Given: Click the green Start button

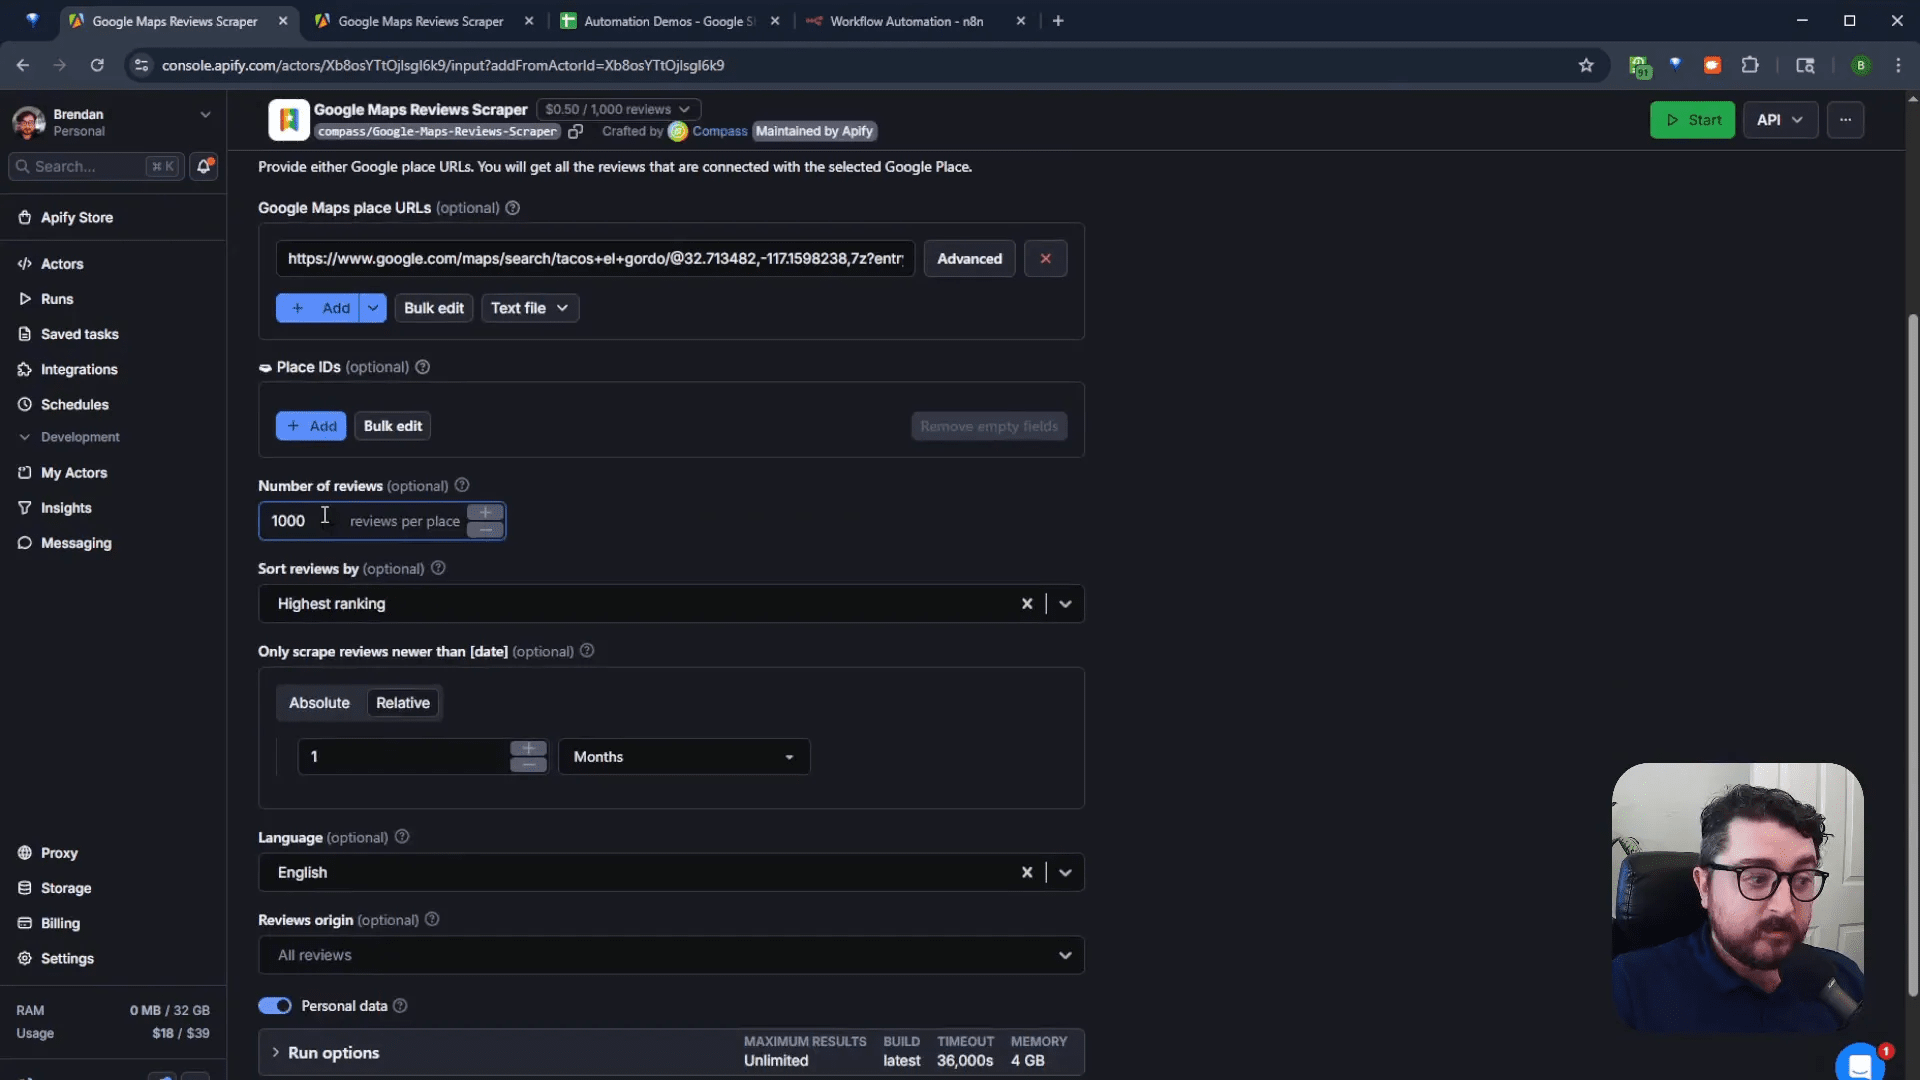Looking at the screenshot, I should click(1692, 120).
